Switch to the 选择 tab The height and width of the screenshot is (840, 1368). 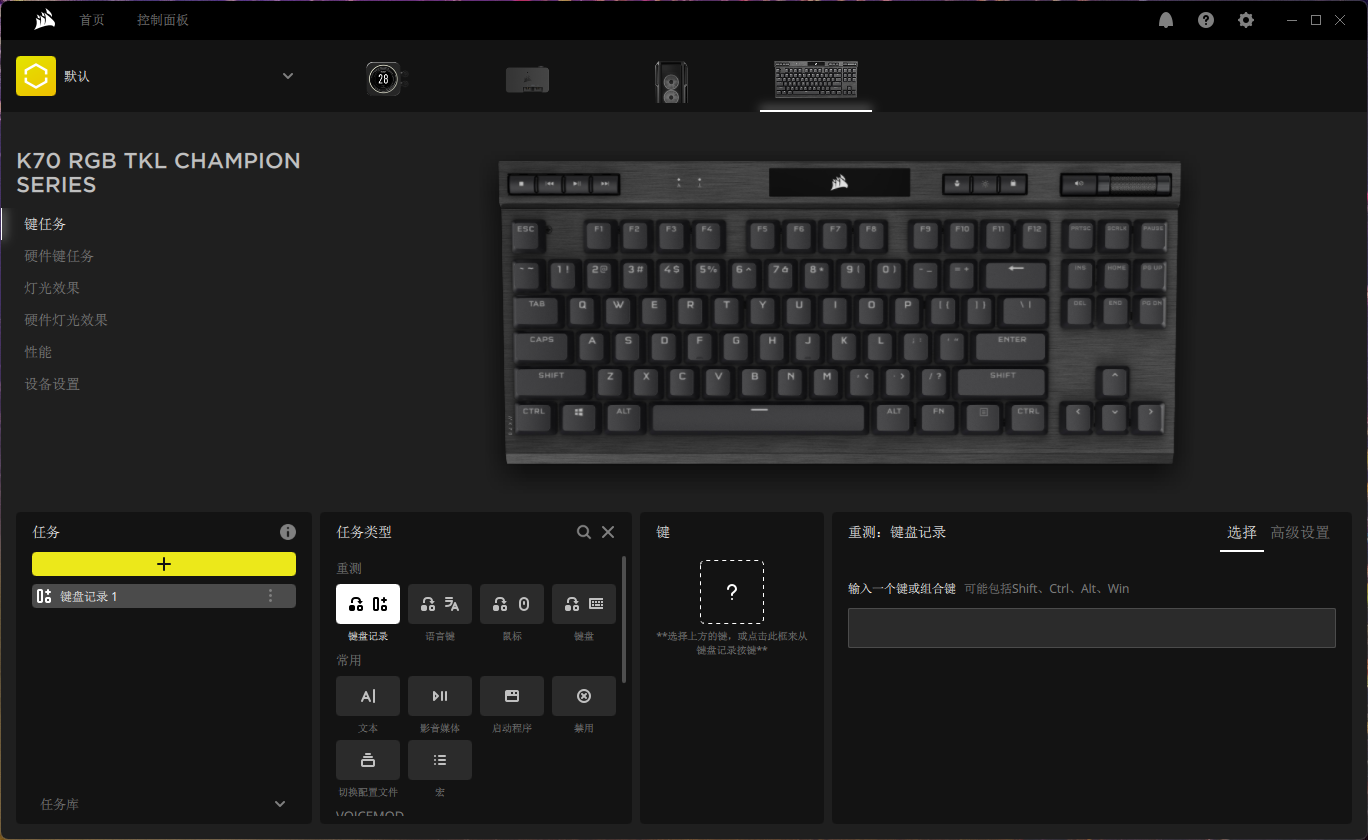(1242, 533)
